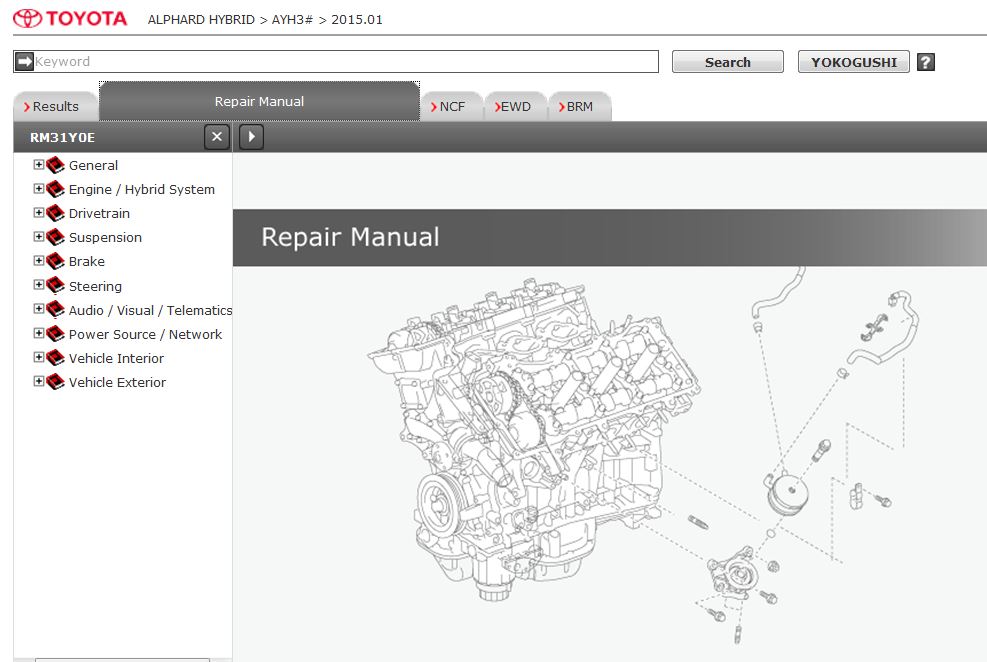Click the red book icon beside General

(x=54, y=165)
